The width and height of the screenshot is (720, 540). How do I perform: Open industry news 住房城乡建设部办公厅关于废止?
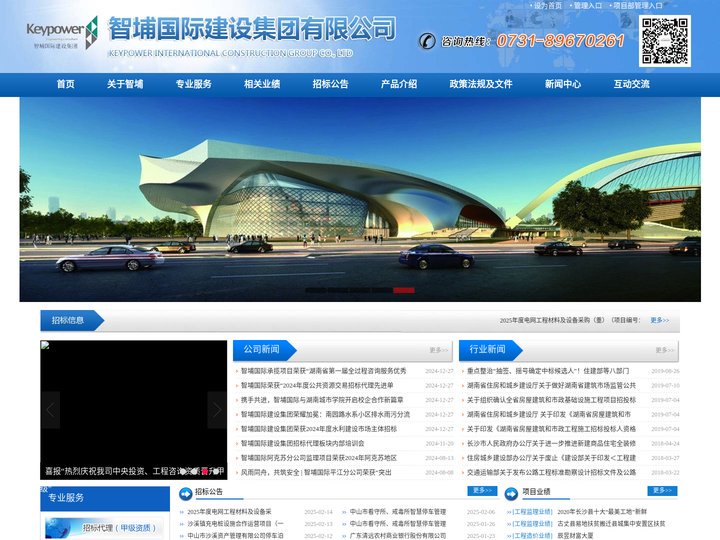tap(551, 458)
